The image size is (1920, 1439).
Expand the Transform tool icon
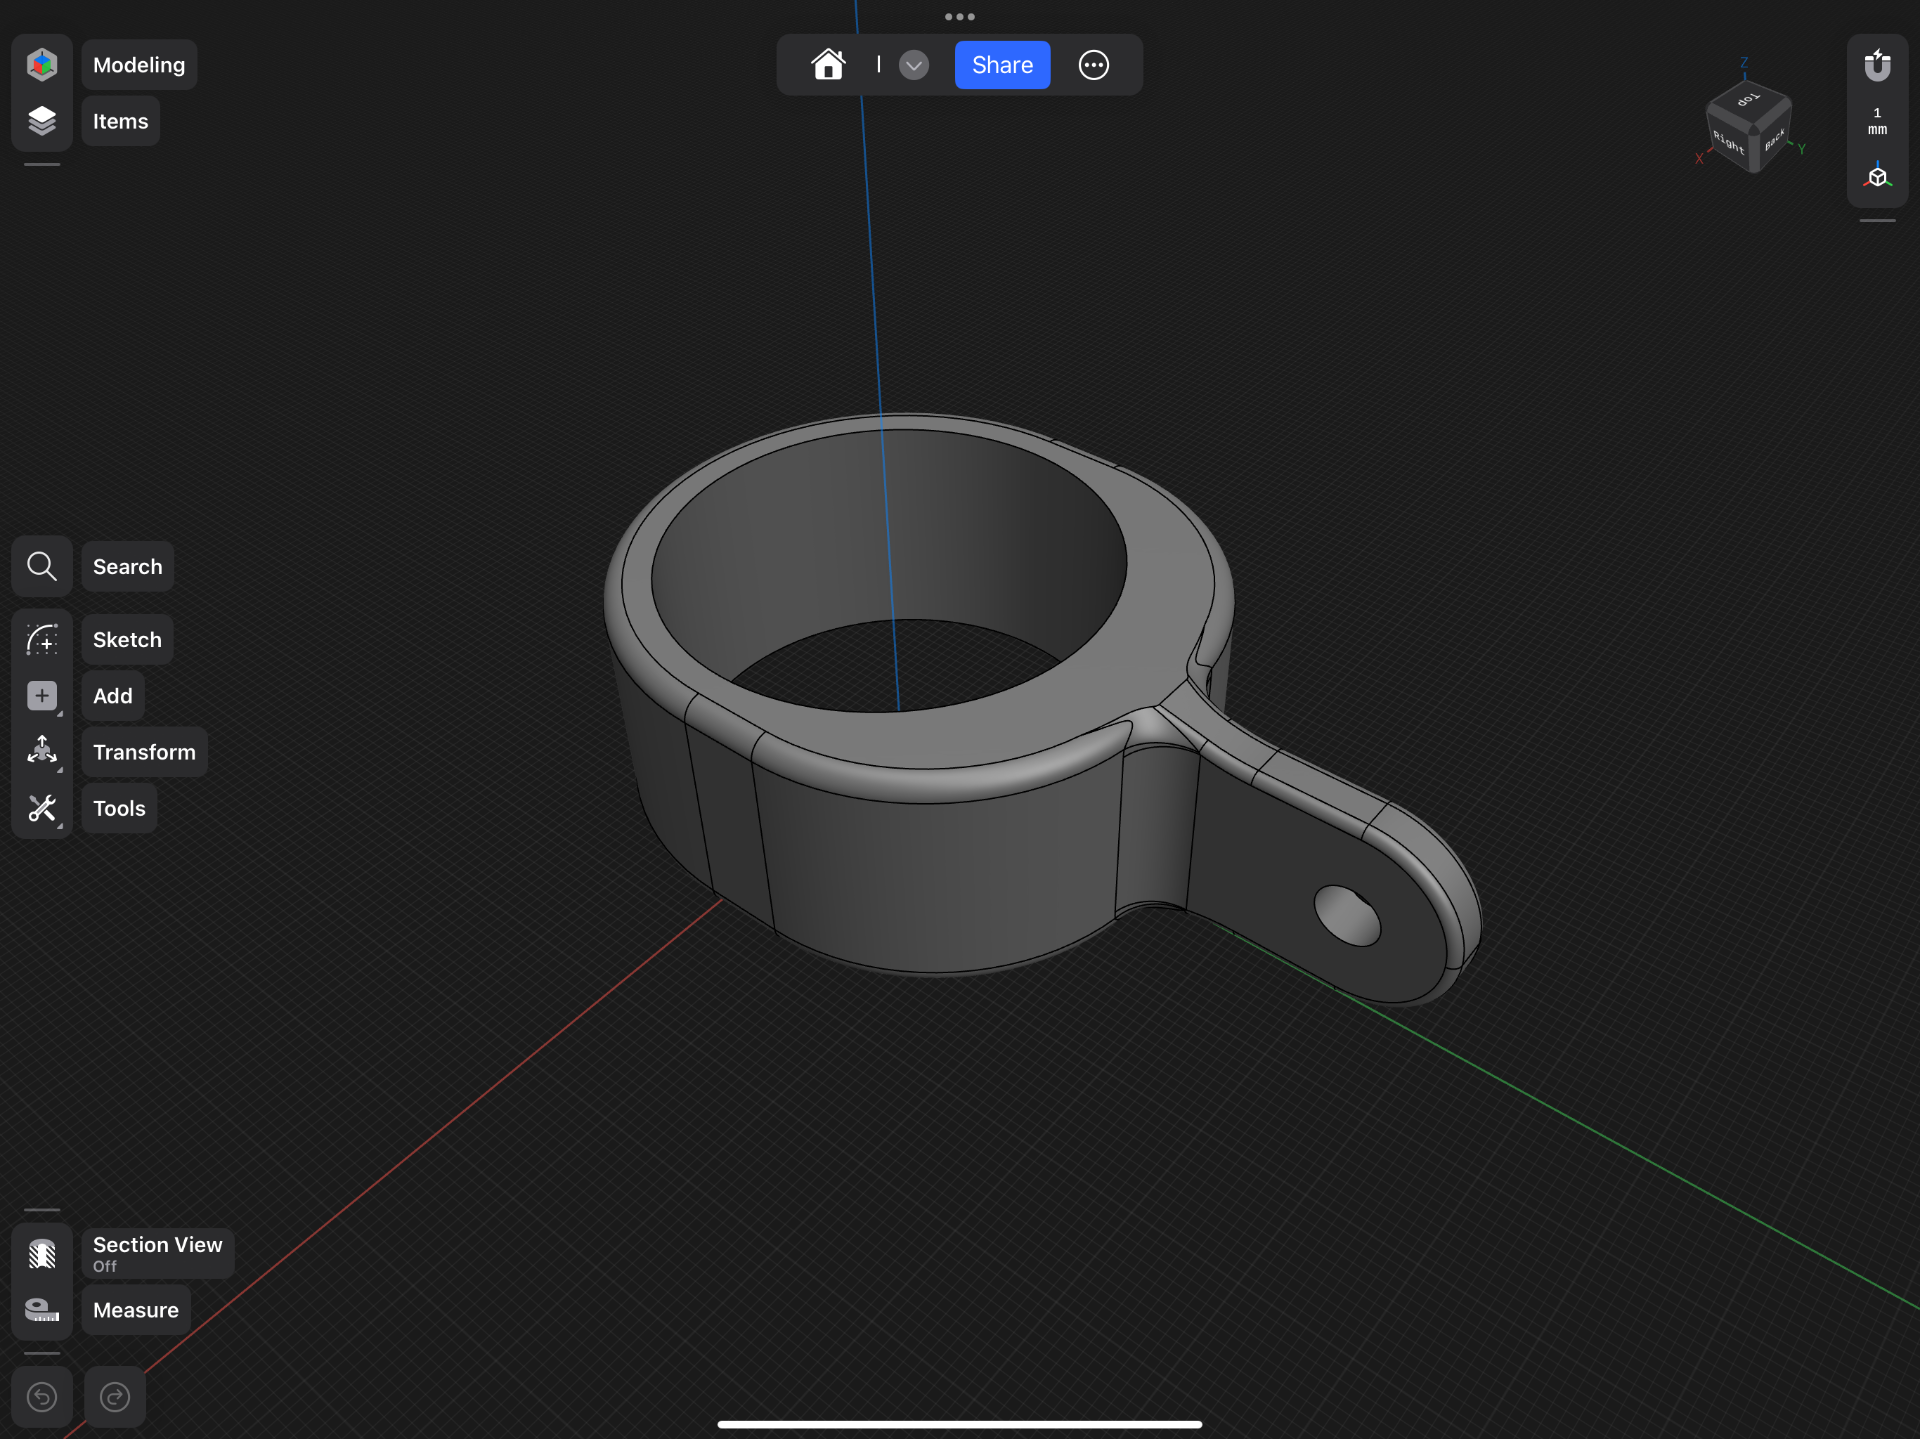[42, 752]
